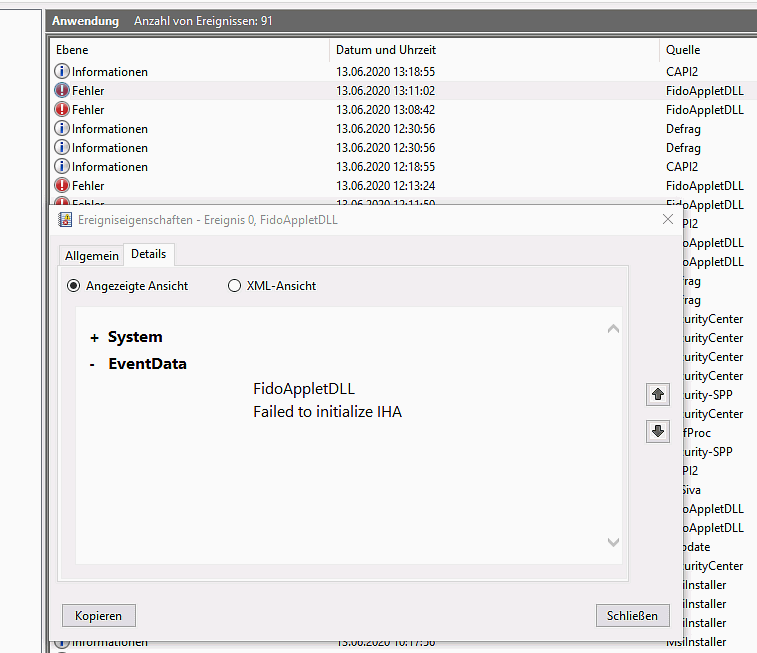Screen dimensions: 757x653
Task: Collapse the EventData node
Action: (x=92, y=365)
